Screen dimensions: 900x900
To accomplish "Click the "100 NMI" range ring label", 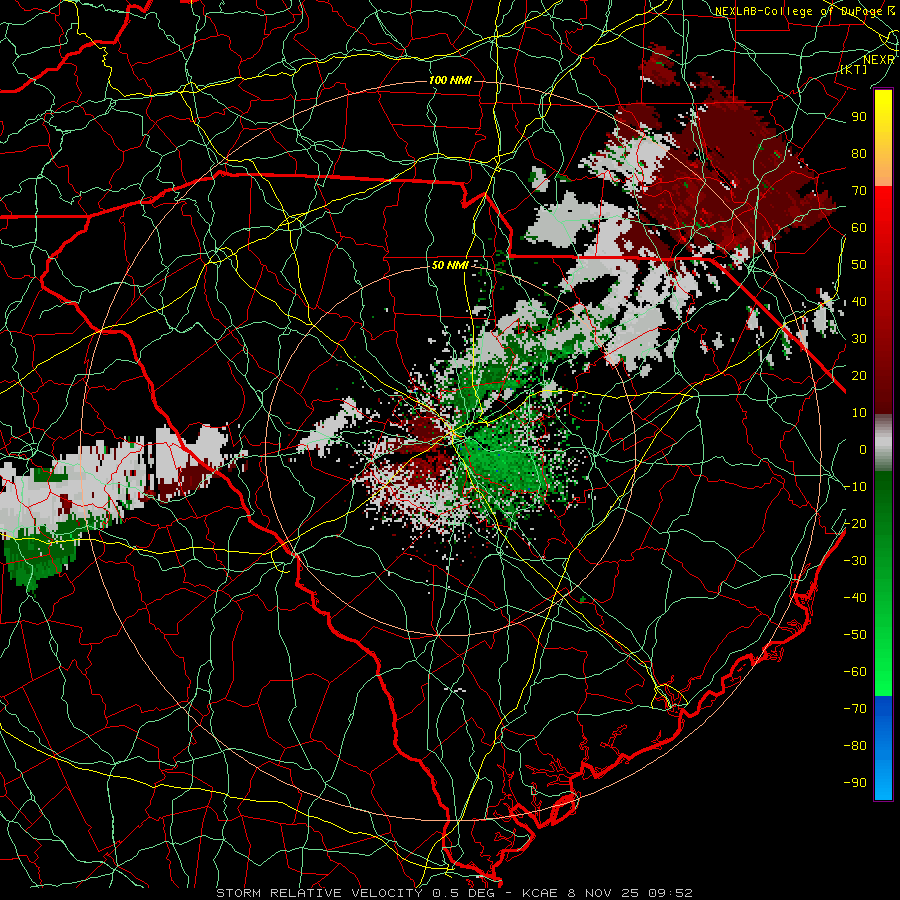I will (451, 80).
